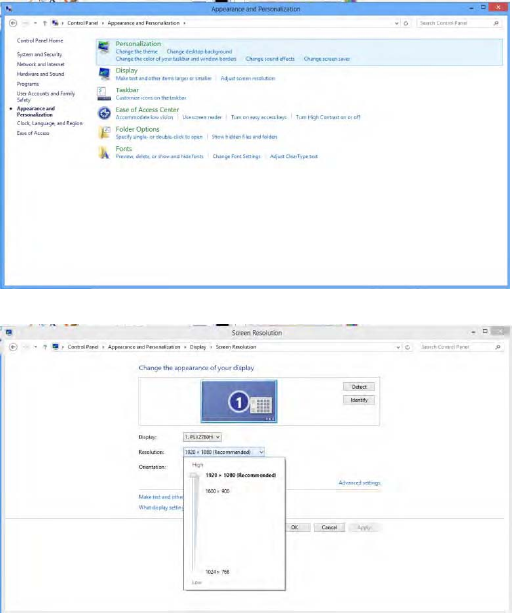Click Adjust screen resolution link

click(x=248, y=79)
